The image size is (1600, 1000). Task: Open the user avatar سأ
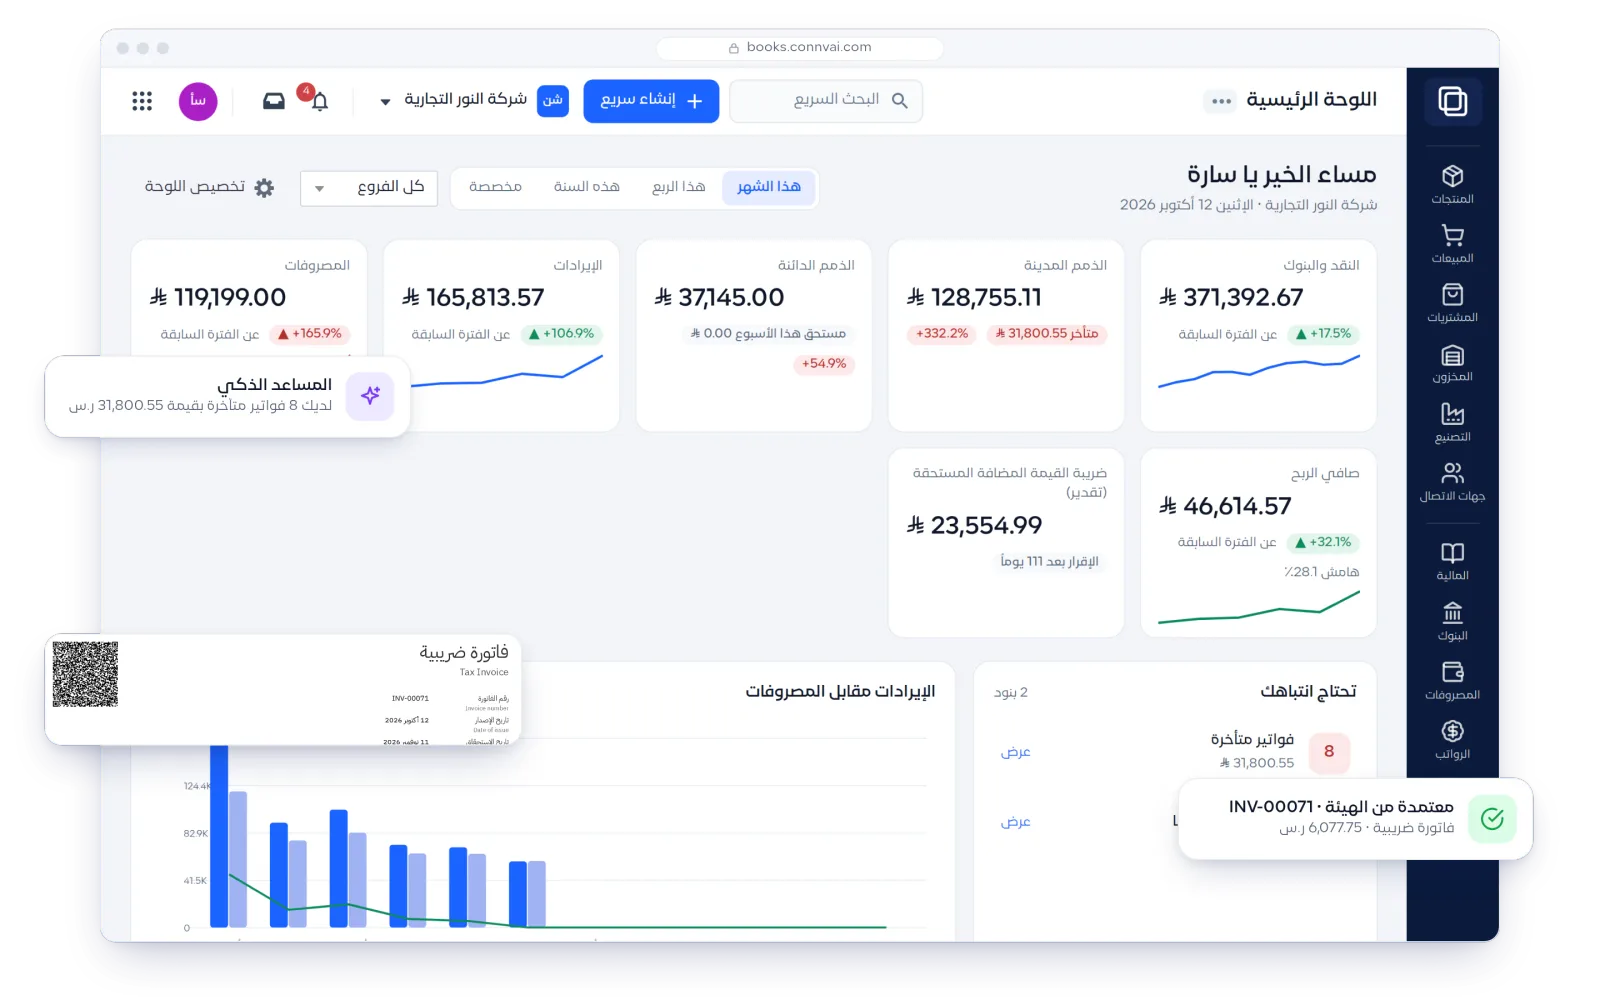[198, 101]
